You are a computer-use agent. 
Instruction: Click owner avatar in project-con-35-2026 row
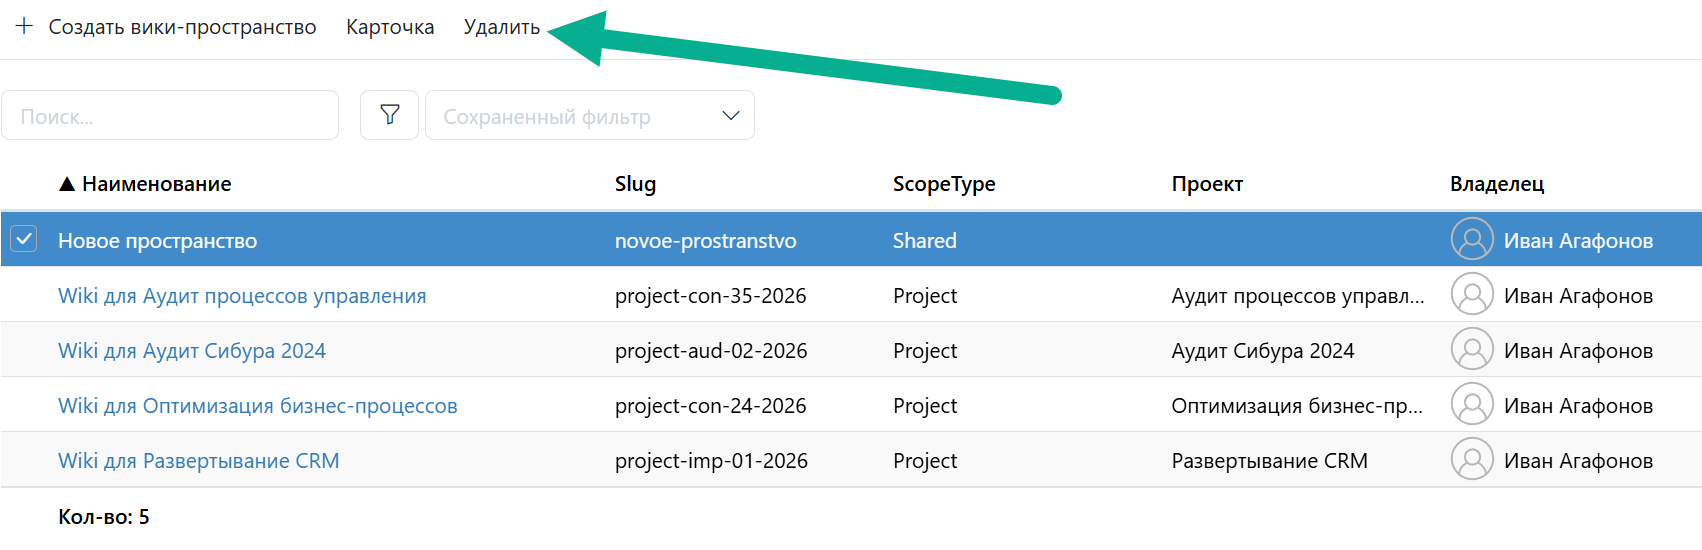point(1471,295)
